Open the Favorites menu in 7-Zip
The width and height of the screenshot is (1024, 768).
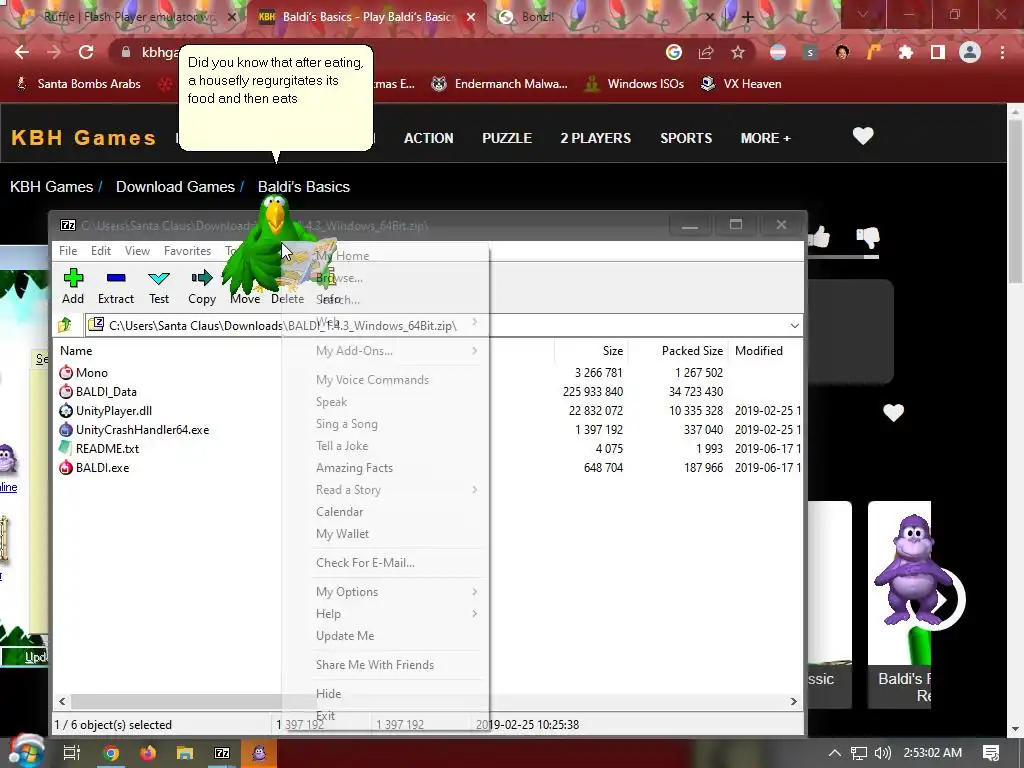click(x=187, y=251)
